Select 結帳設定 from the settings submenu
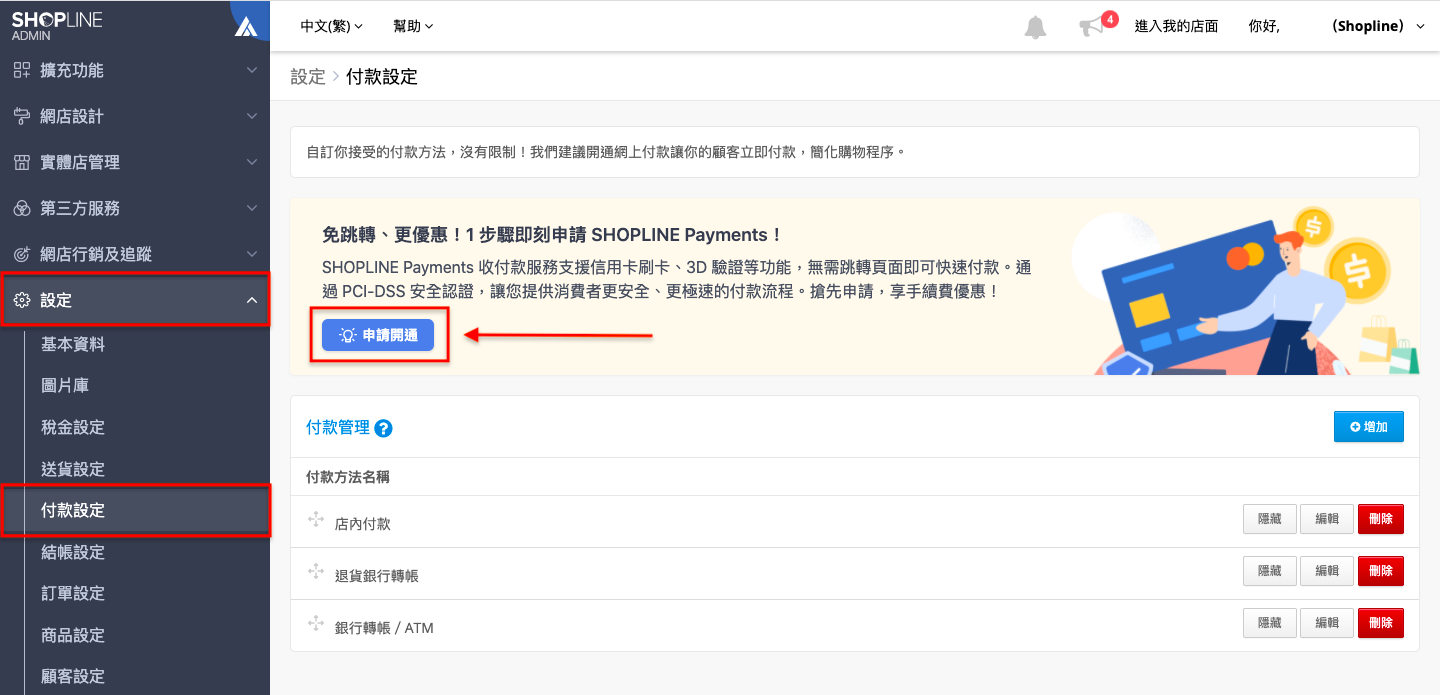The image size is (1440, 695). pos(73,552)
